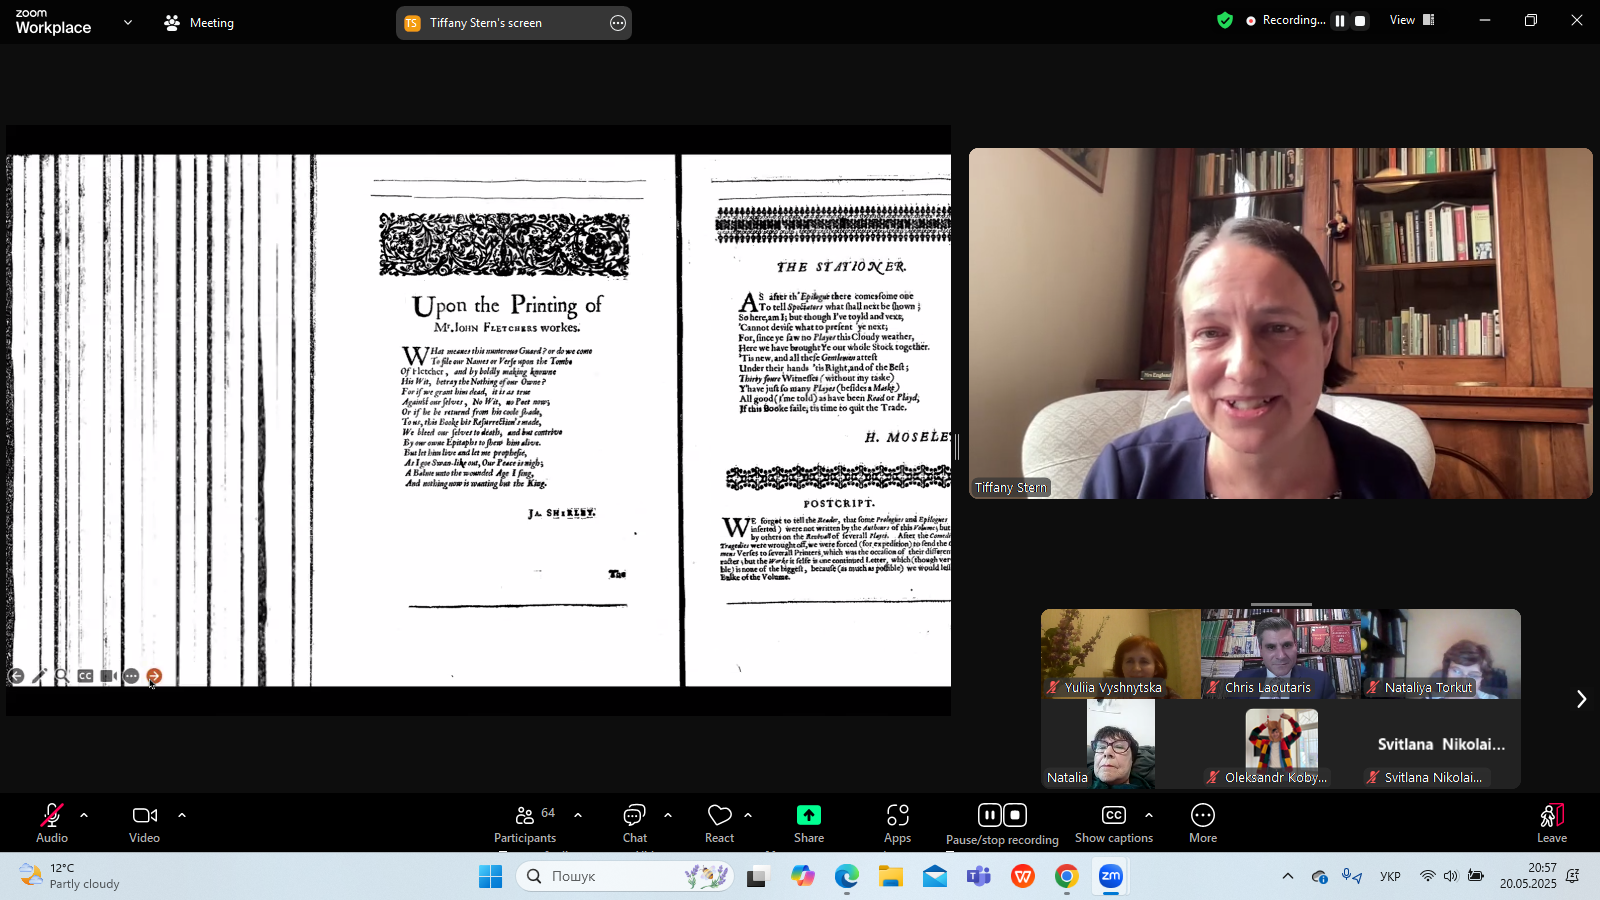Open the React emoji menu
This screenshot has width=1600, height=900.
719,822
